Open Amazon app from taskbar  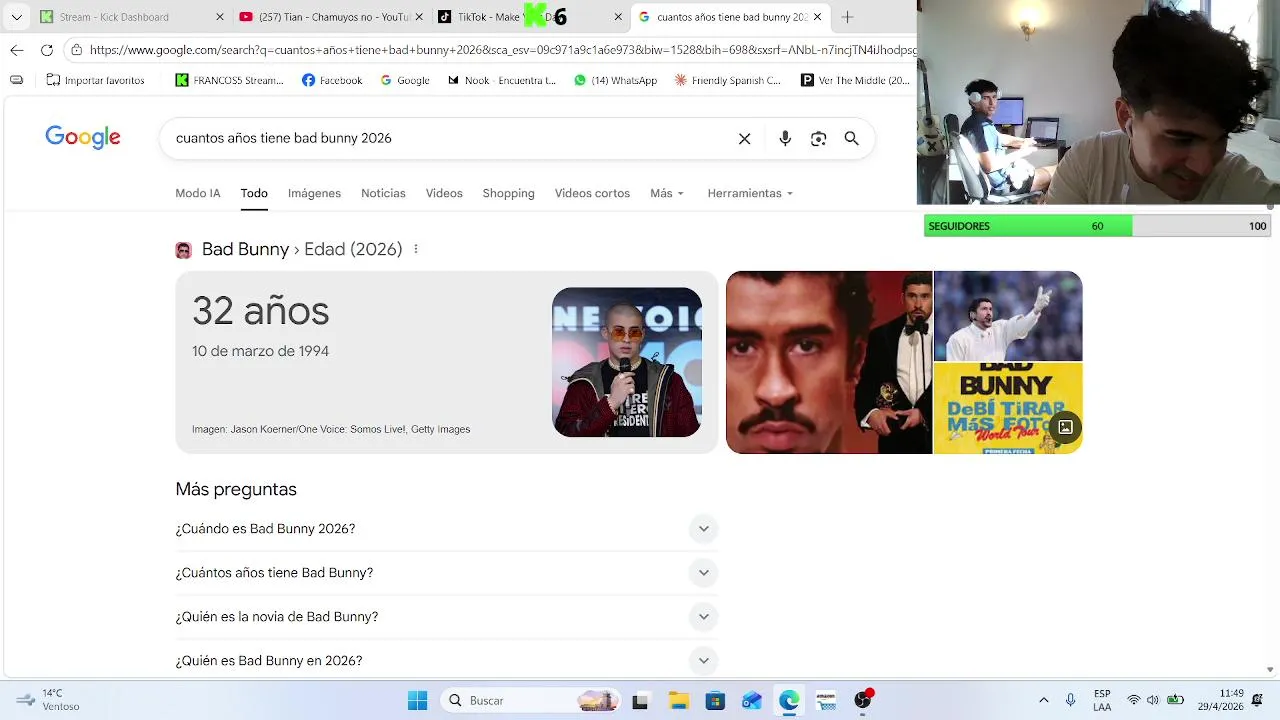(x=826, y=701)
